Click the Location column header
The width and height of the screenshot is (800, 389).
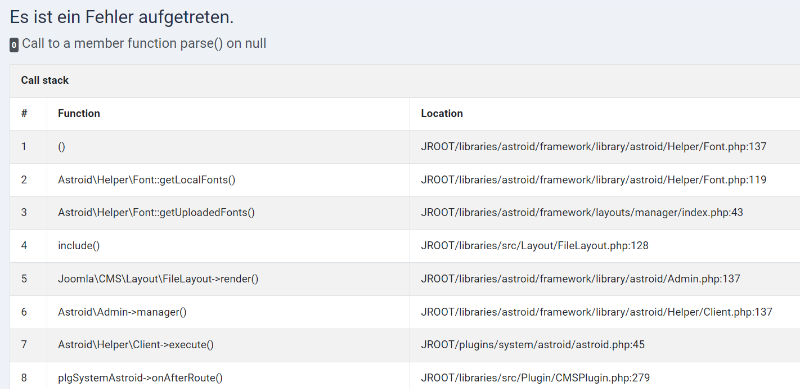point(442,113)
